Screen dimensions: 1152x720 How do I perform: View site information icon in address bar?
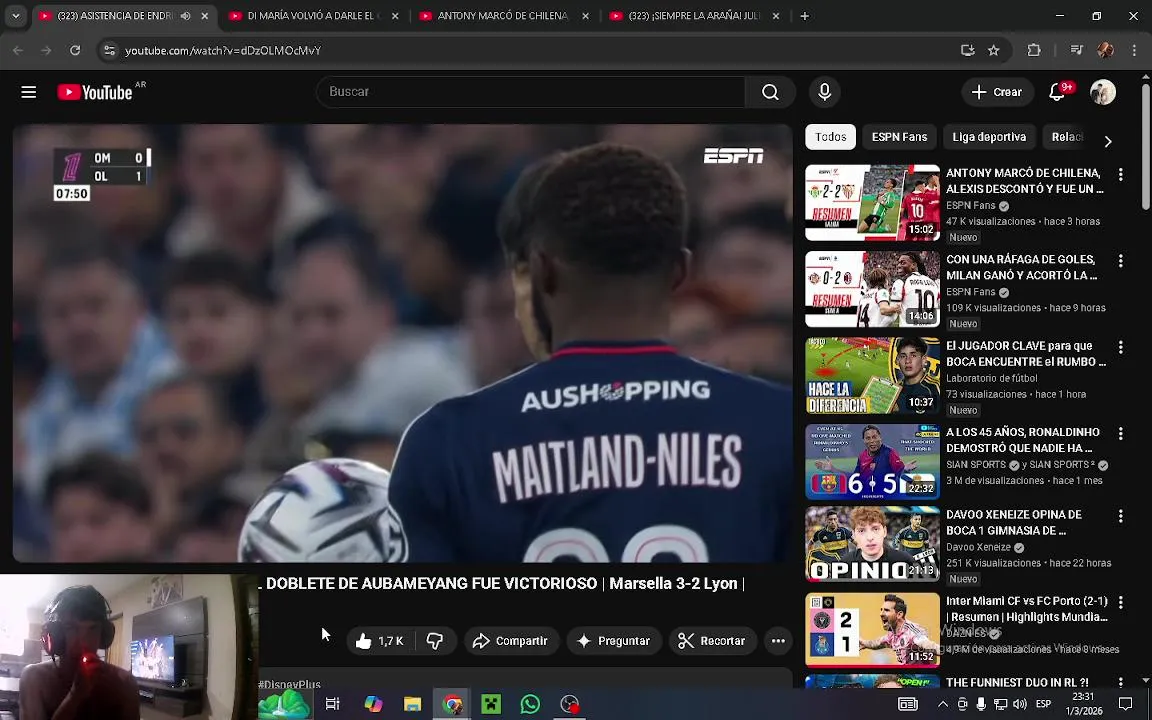coord(109,50)
